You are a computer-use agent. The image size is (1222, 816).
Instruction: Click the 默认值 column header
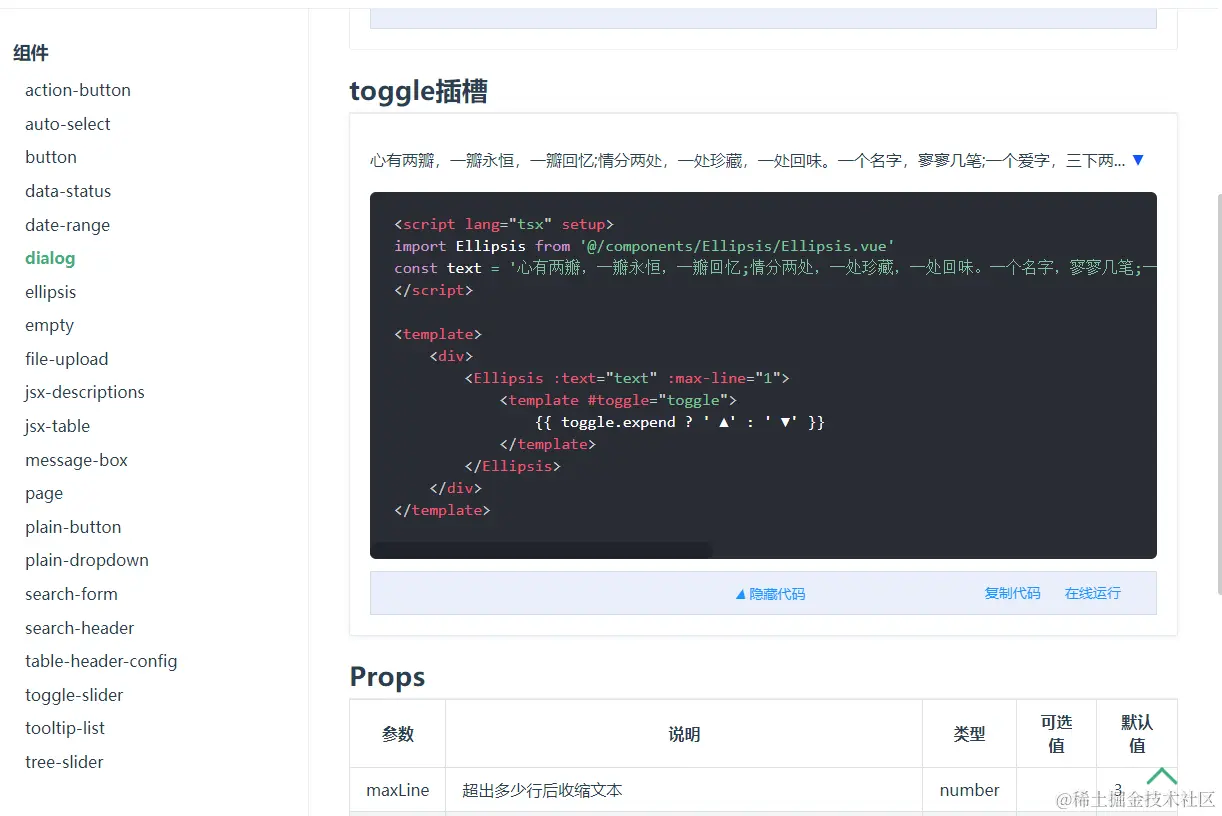(x=1137, y=734)
